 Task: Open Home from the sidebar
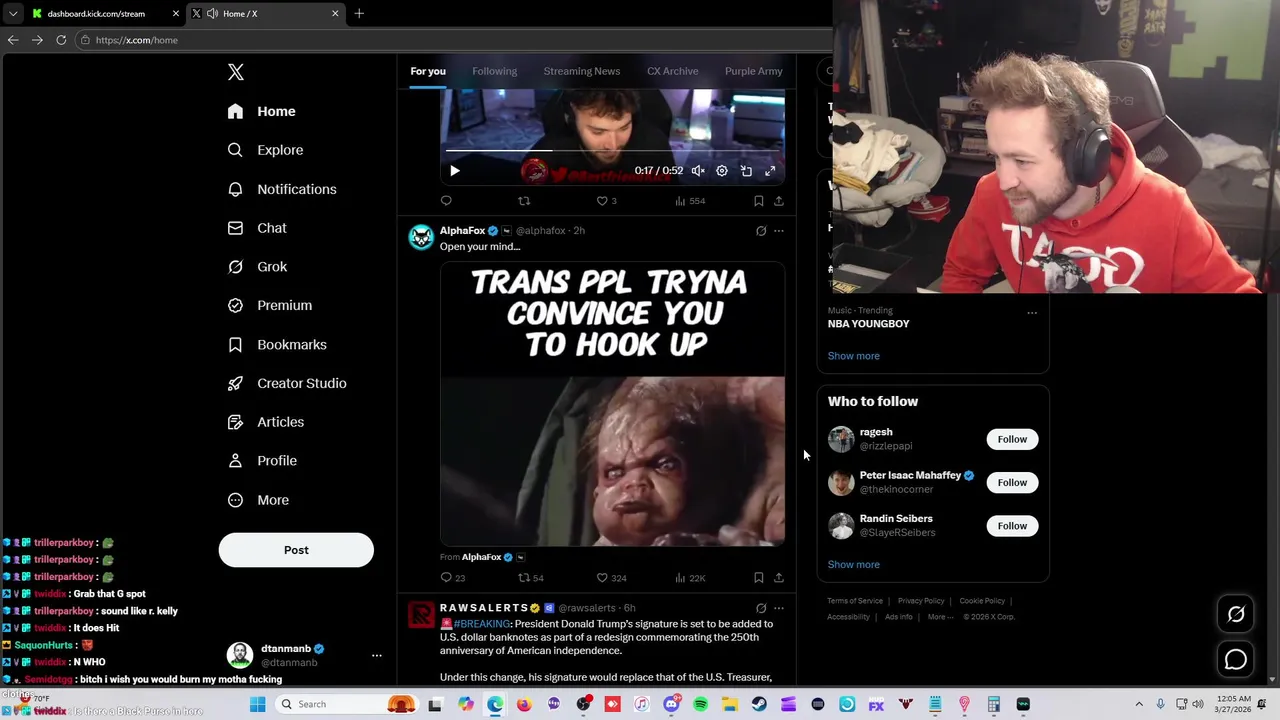click(262, 111)
